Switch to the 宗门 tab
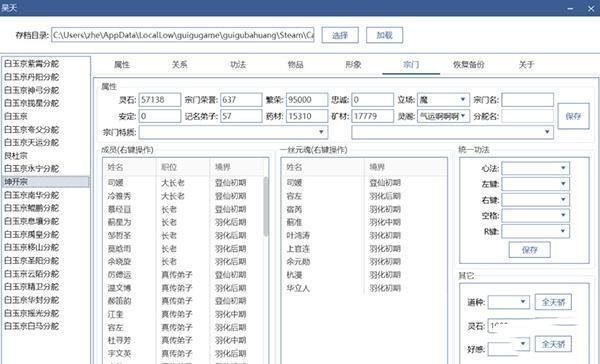Screen dimensions: 600x364 (x=411, y=65)
